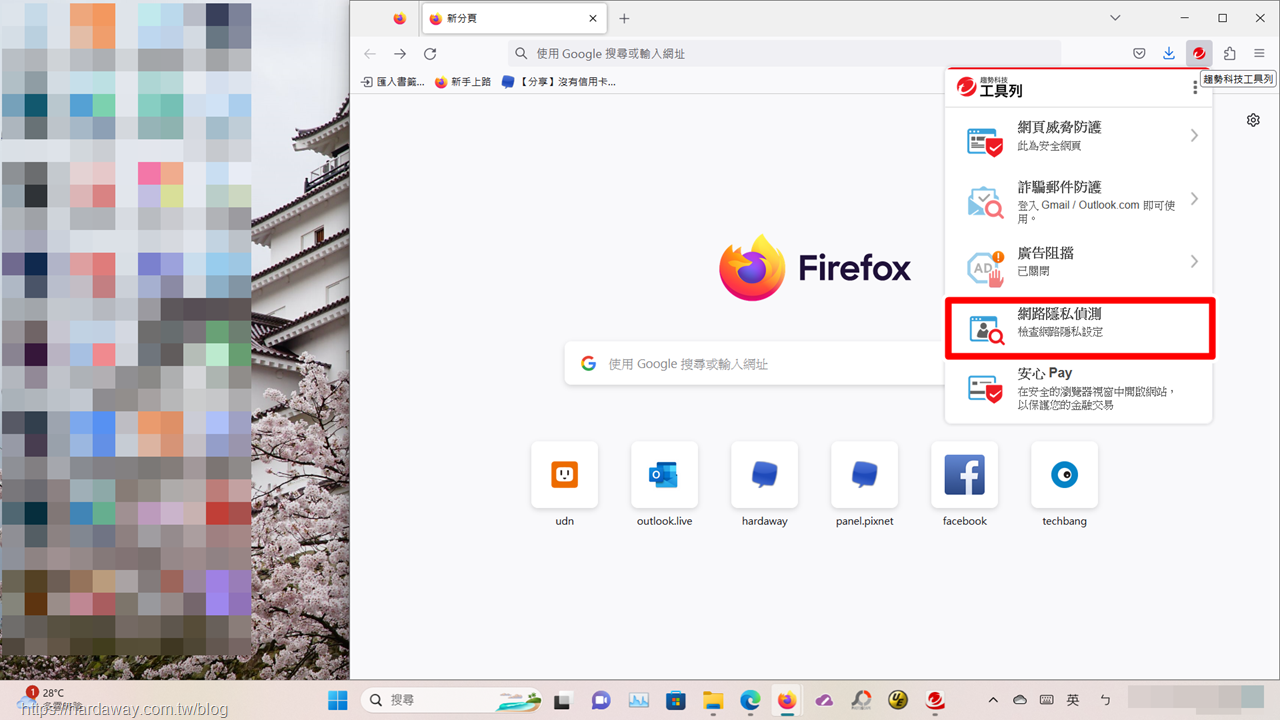Image resolution: width=1280 pixels, height=720 pixels.
Task: Click the taskbar 搜尋 search box
Action: (x=451, y=700)
